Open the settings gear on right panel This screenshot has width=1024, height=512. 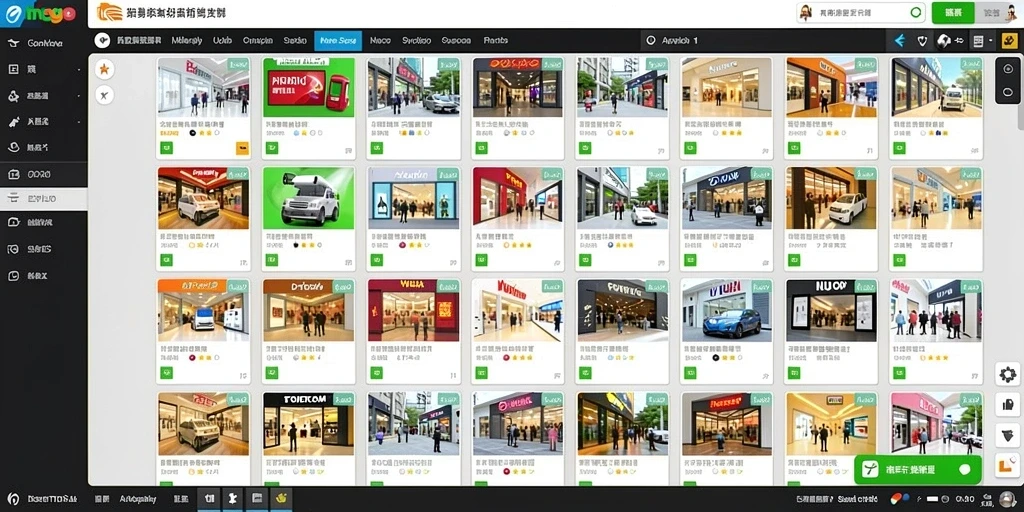pyautogui.click(x=1008, y=374)
